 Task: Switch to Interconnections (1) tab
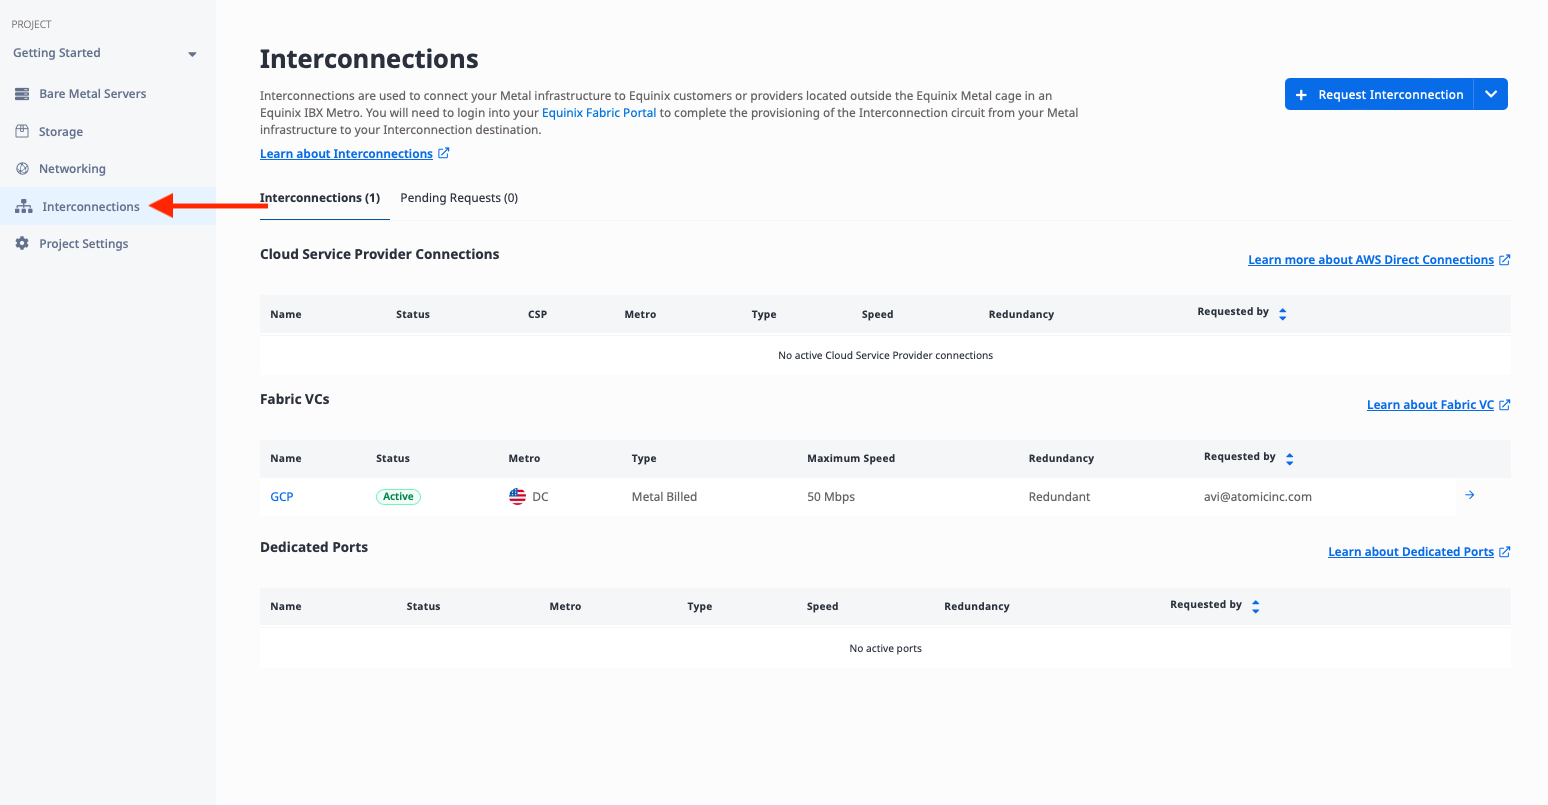pyautogui.click(x=320, y=198)
